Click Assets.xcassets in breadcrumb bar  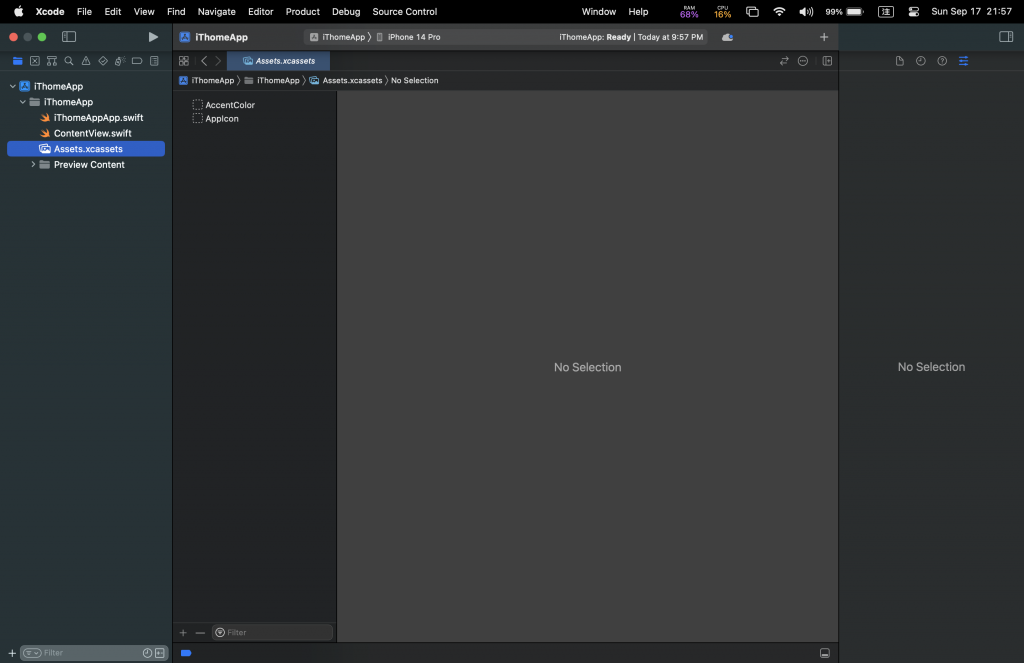tap(346, 80)
